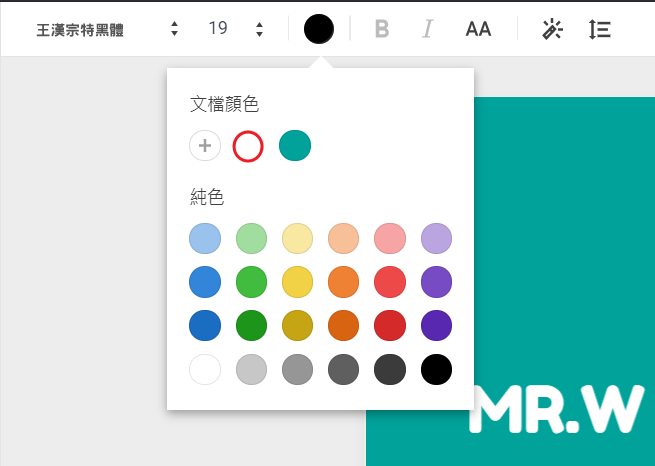Open text effects with the magic wand icon

coord(552,29)
